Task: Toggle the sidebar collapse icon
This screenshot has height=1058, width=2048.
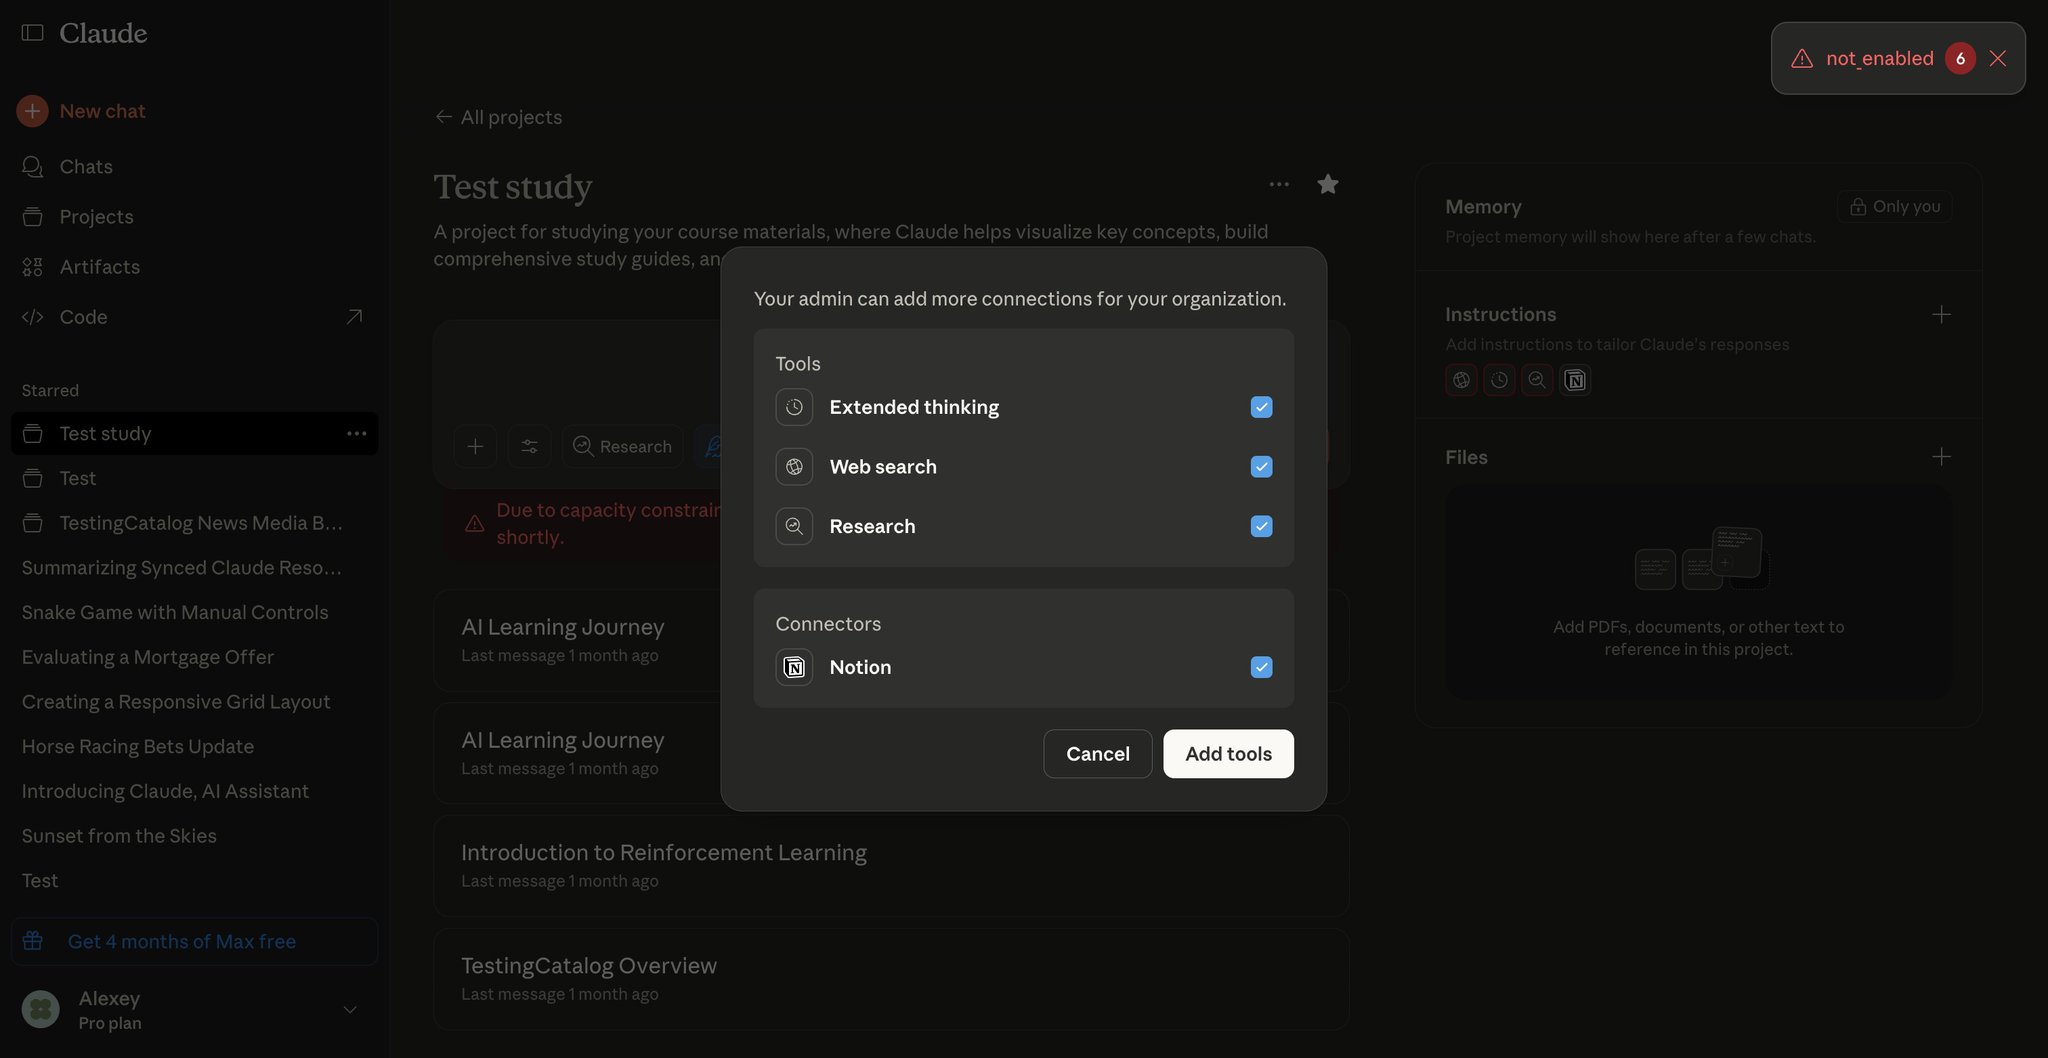Action: point(32,33)
